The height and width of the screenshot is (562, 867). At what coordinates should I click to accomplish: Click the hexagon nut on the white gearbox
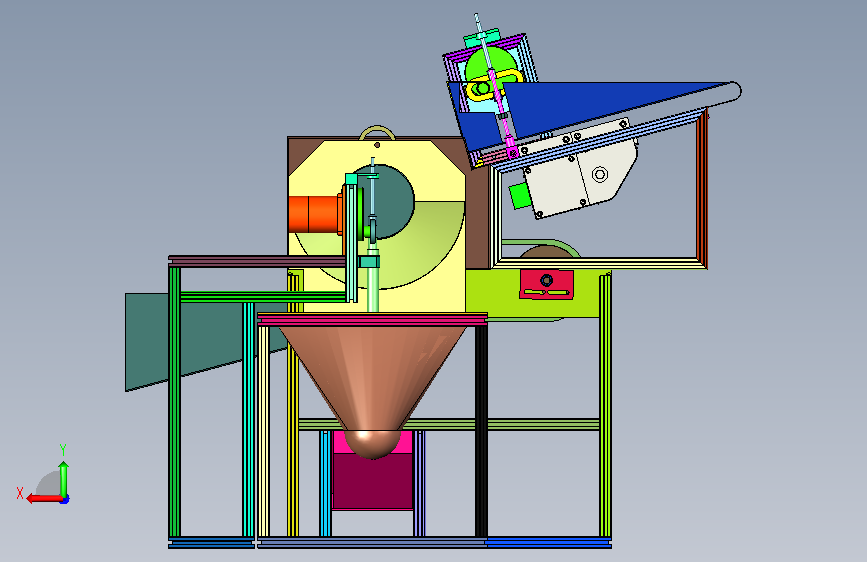click(600, 175)
